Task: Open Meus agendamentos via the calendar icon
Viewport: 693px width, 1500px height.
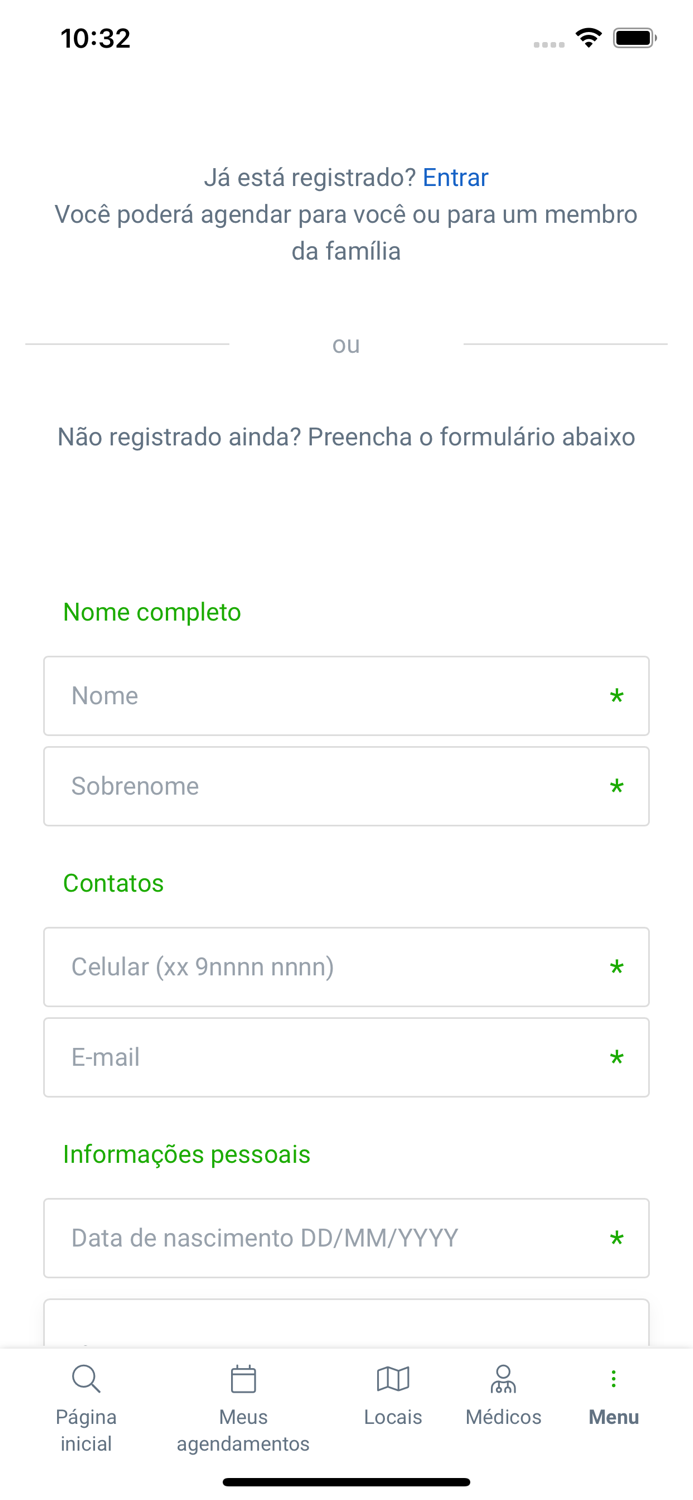Action: pos(243,1378)
